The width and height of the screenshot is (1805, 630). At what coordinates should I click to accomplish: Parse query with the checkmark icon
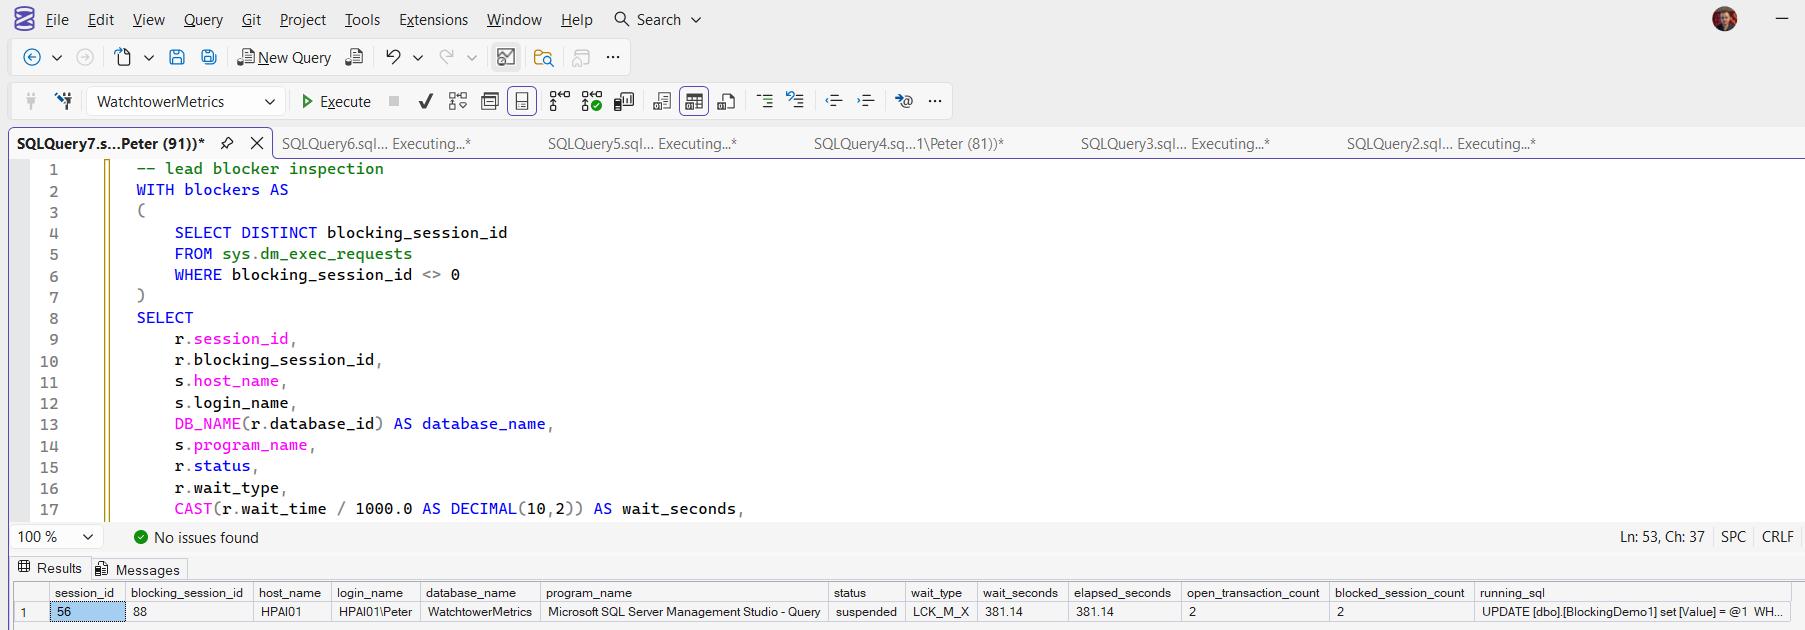click(426, 101)
